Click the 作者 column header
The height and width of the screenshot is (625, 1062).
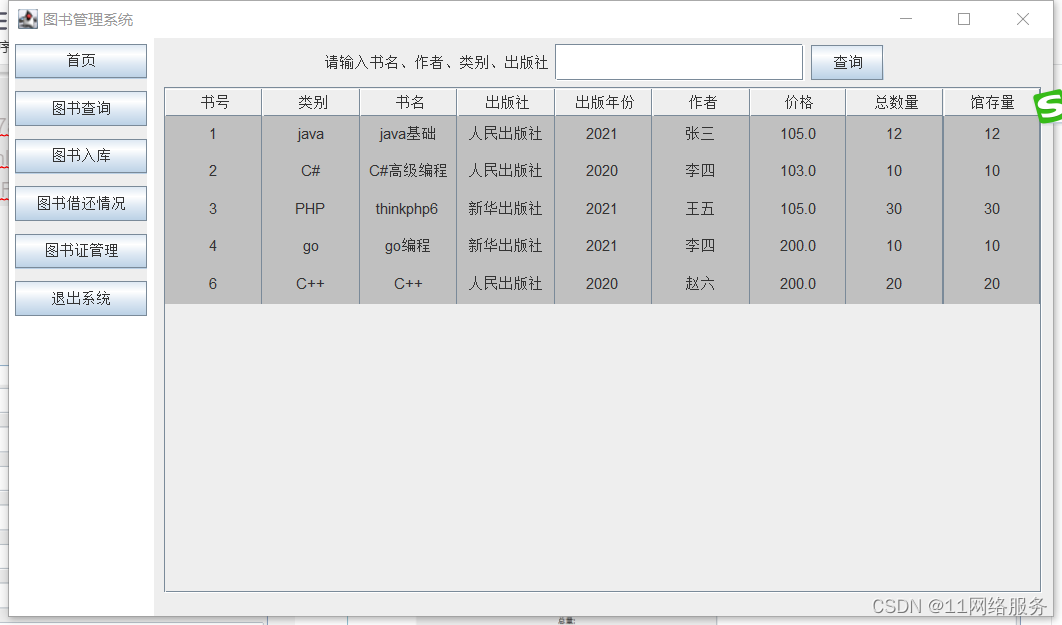point(701,102)
